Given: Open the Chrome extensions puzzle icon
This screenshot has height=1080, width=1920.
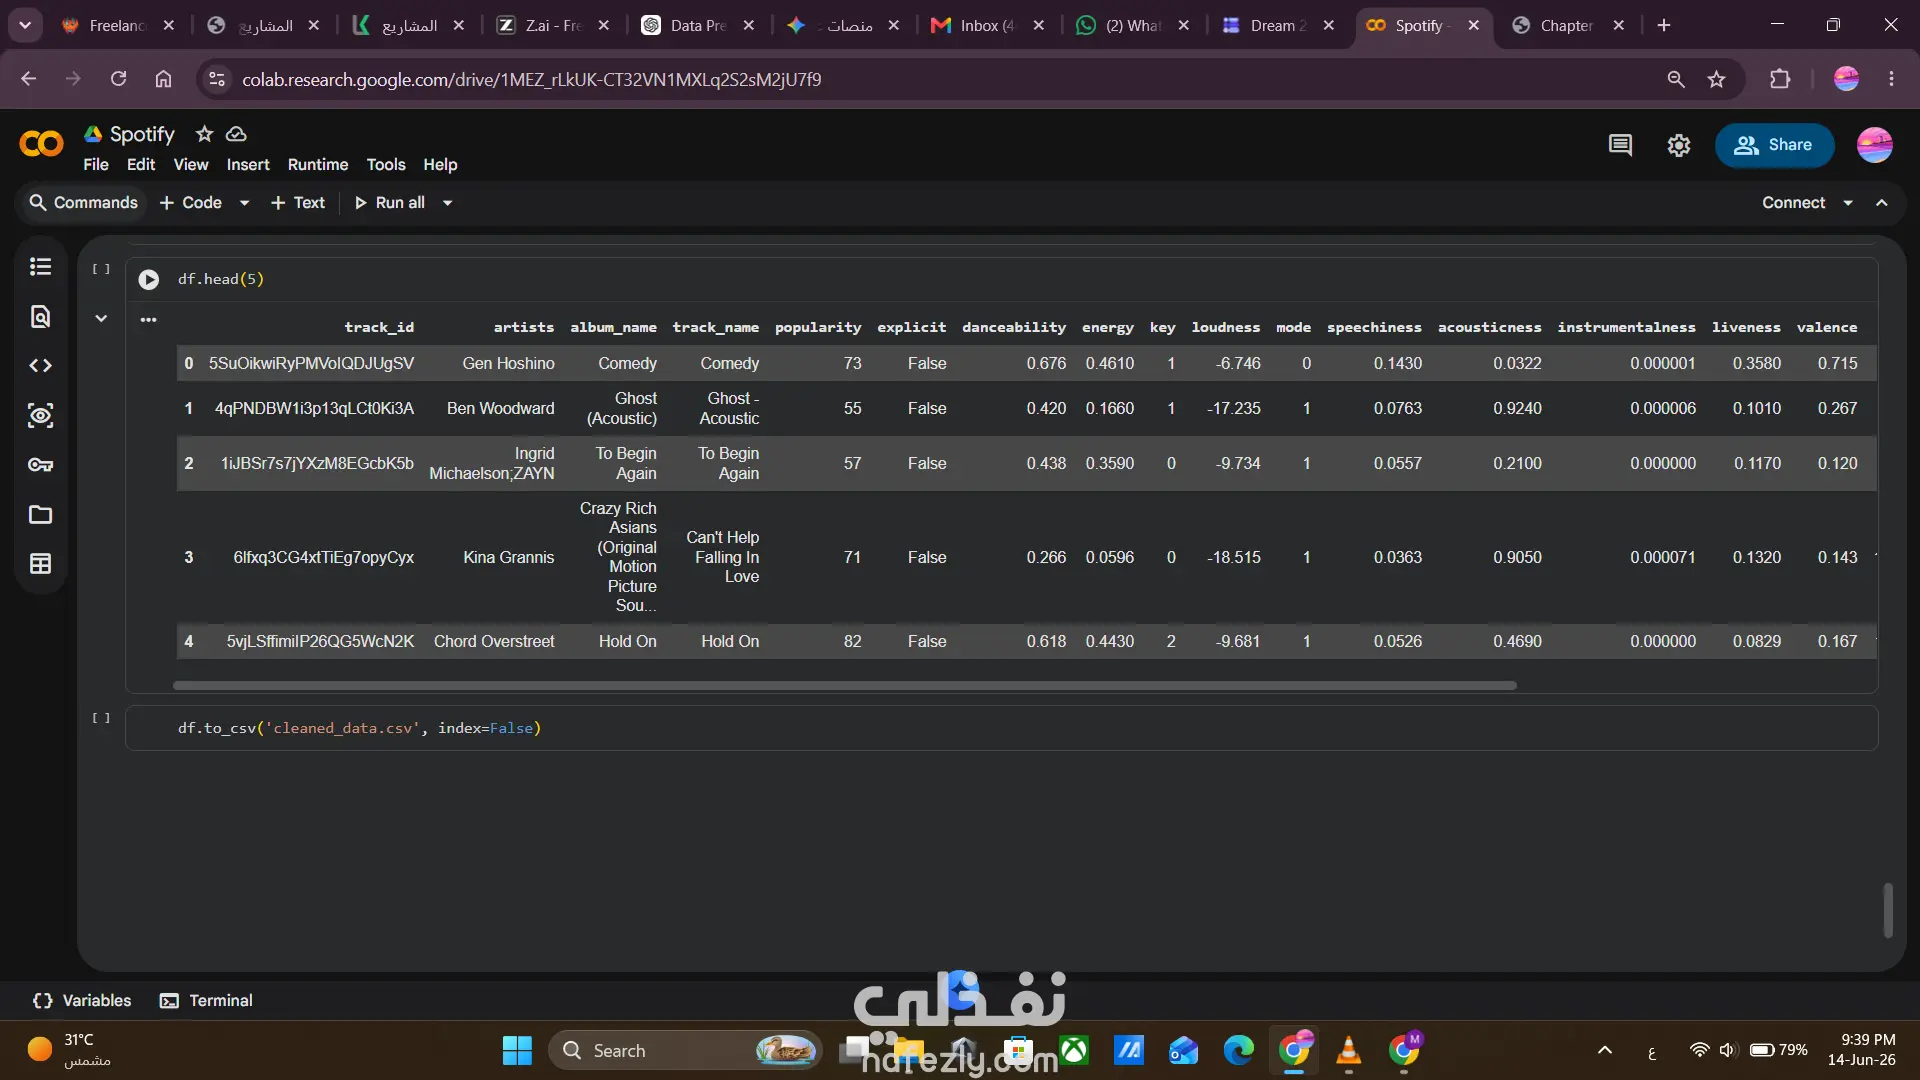Looking at the screenshot, I should [x=1780, y=79].
